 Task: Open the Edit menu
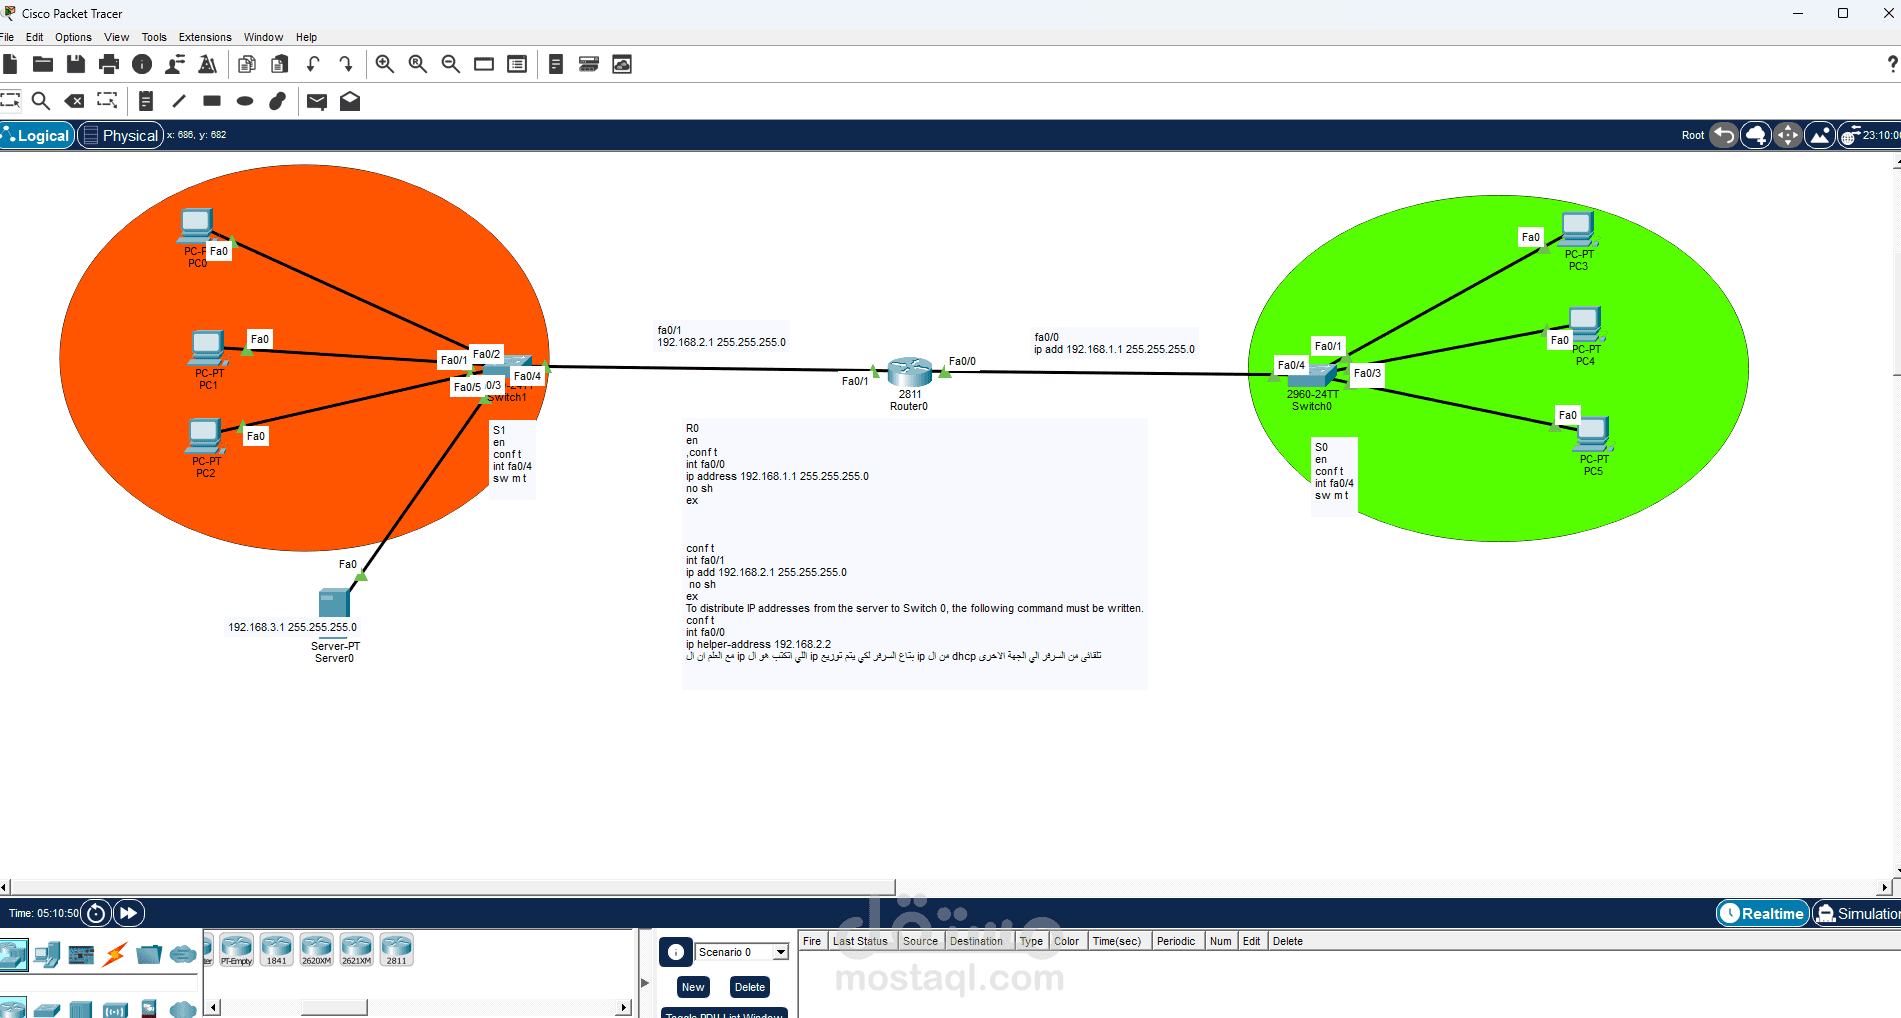click(34, 37)
